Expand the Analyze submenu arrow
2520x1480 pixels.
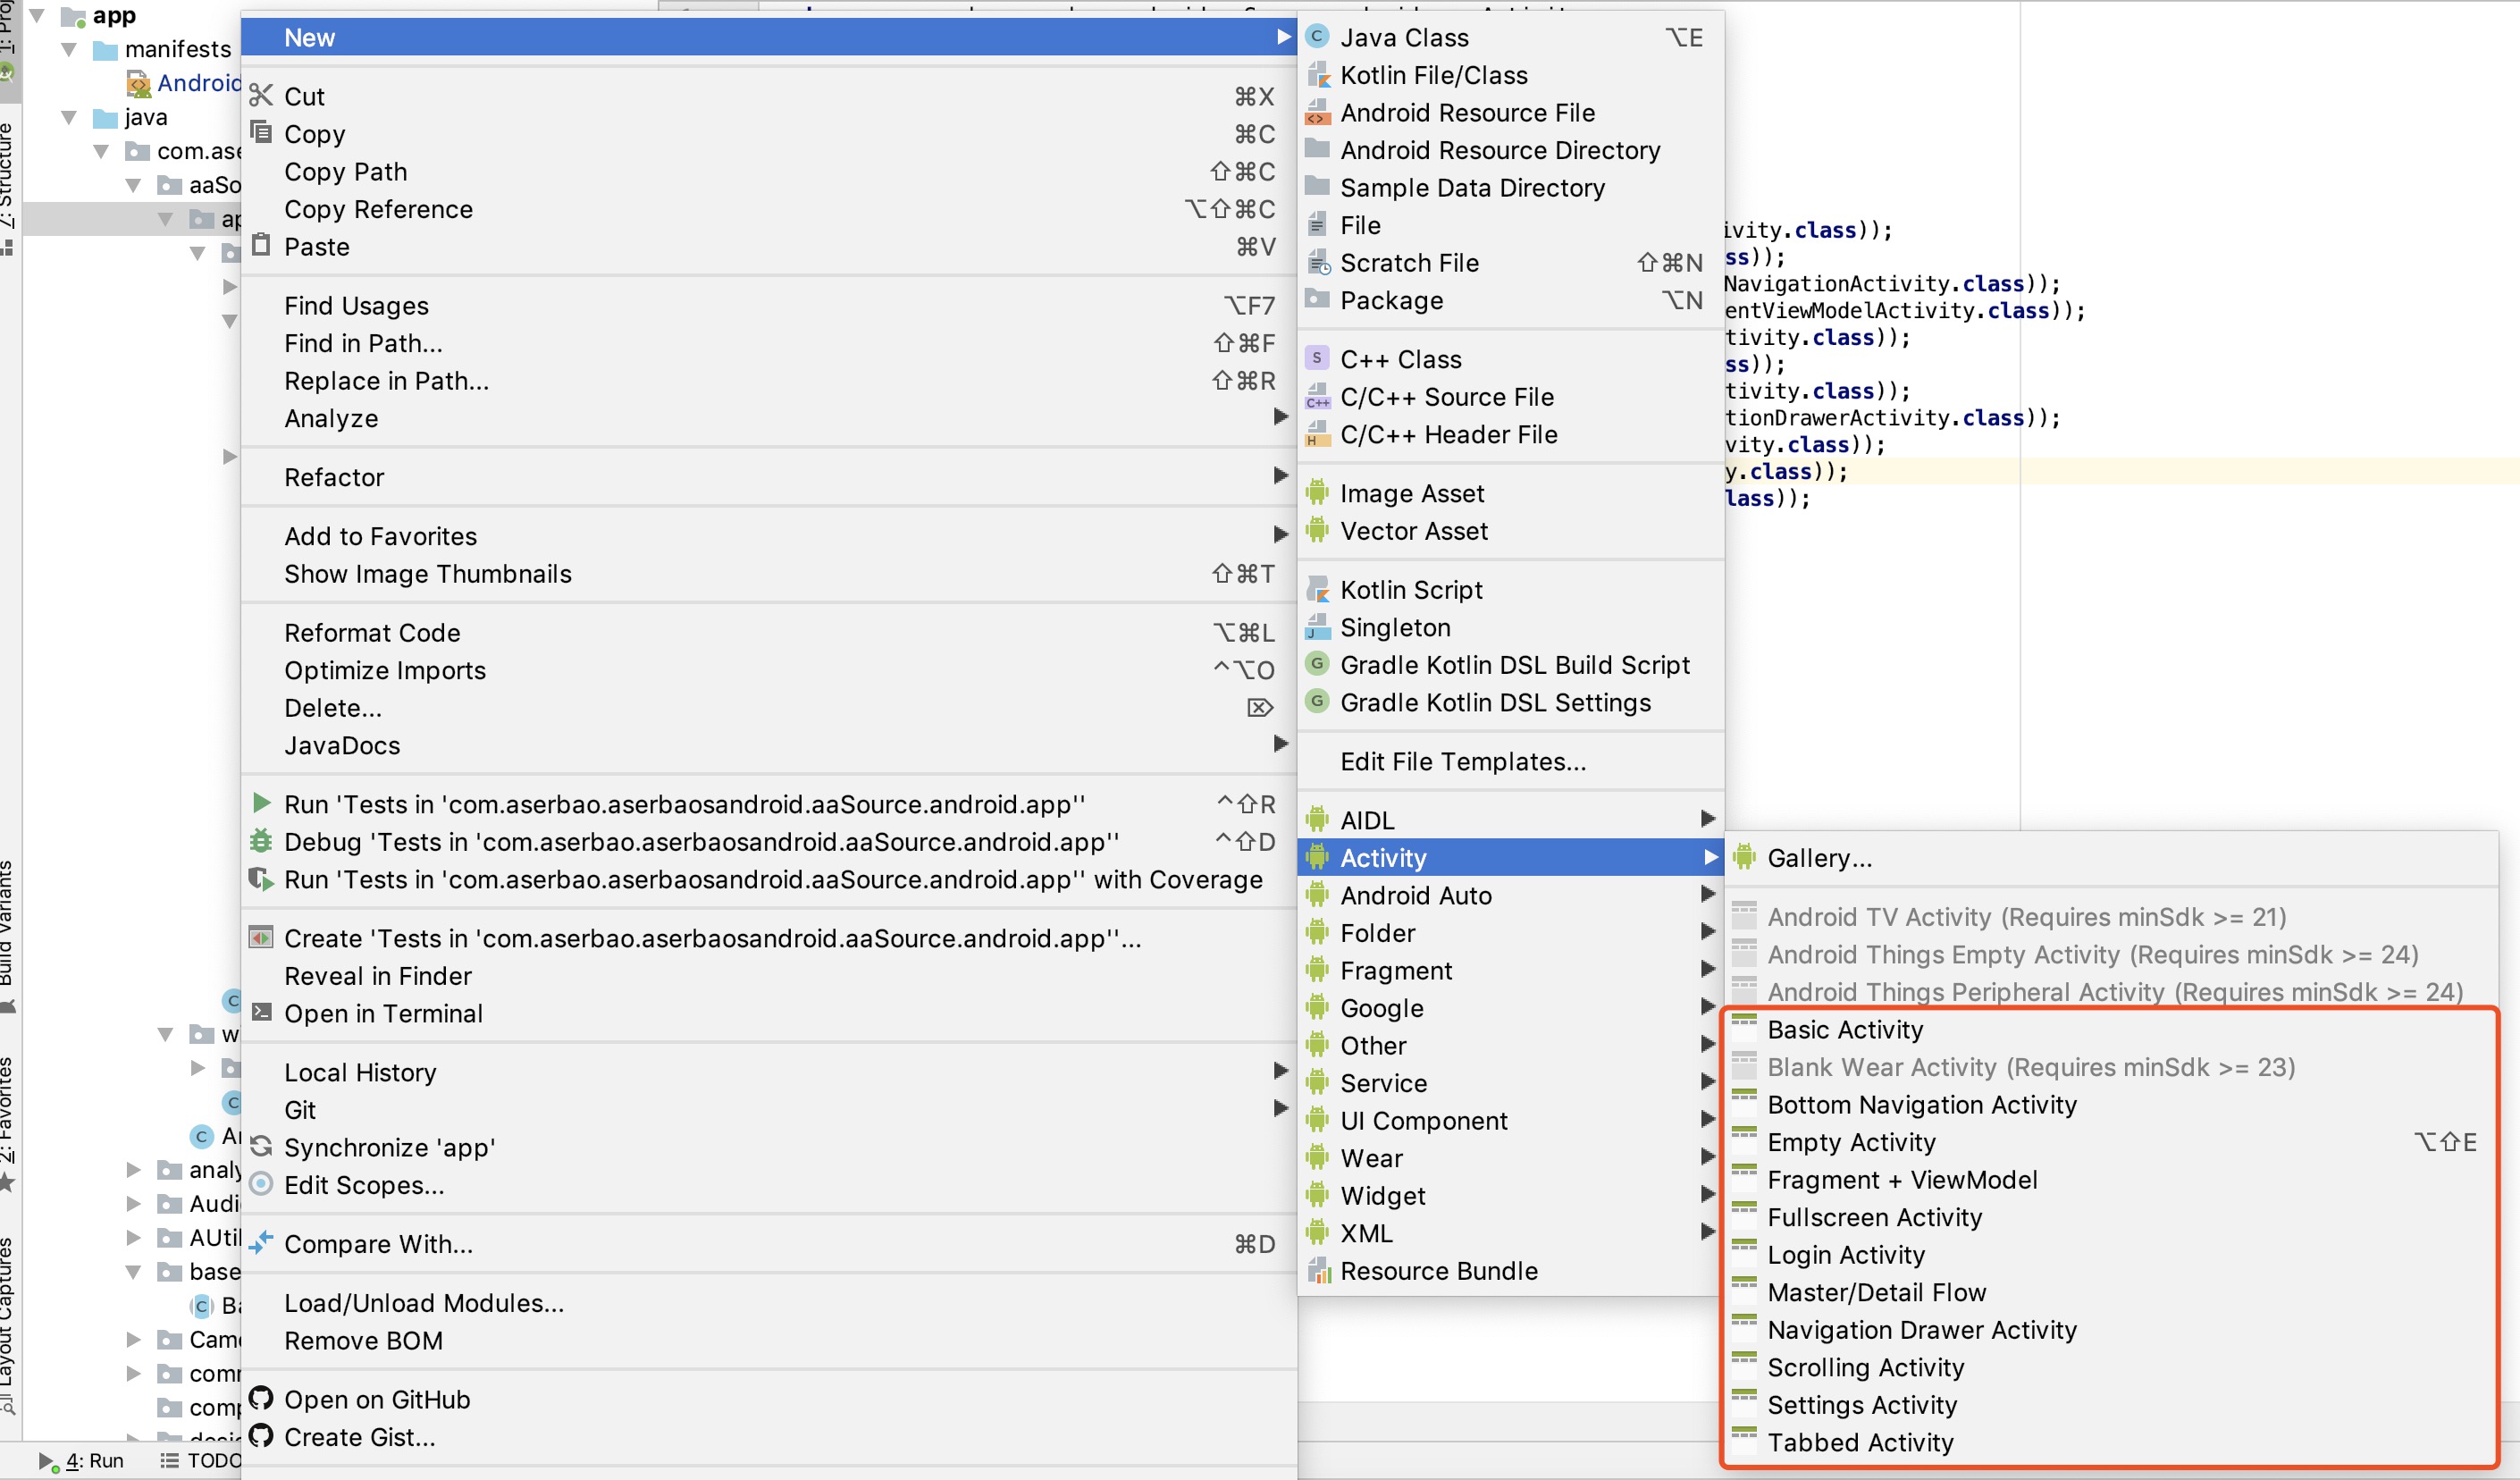coord(1281,417)
